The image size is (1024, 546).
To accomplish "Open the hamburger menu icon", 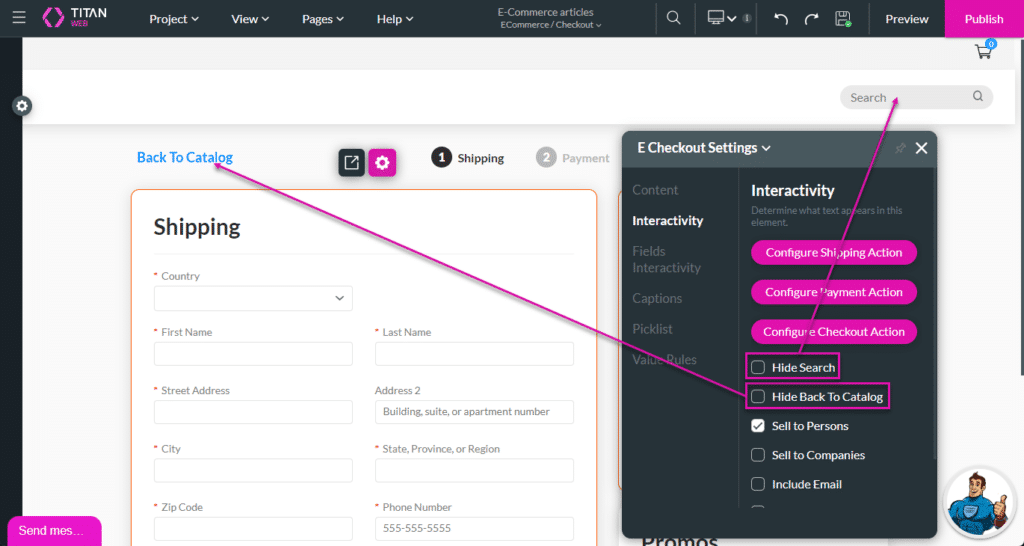I will coord(19,18).
